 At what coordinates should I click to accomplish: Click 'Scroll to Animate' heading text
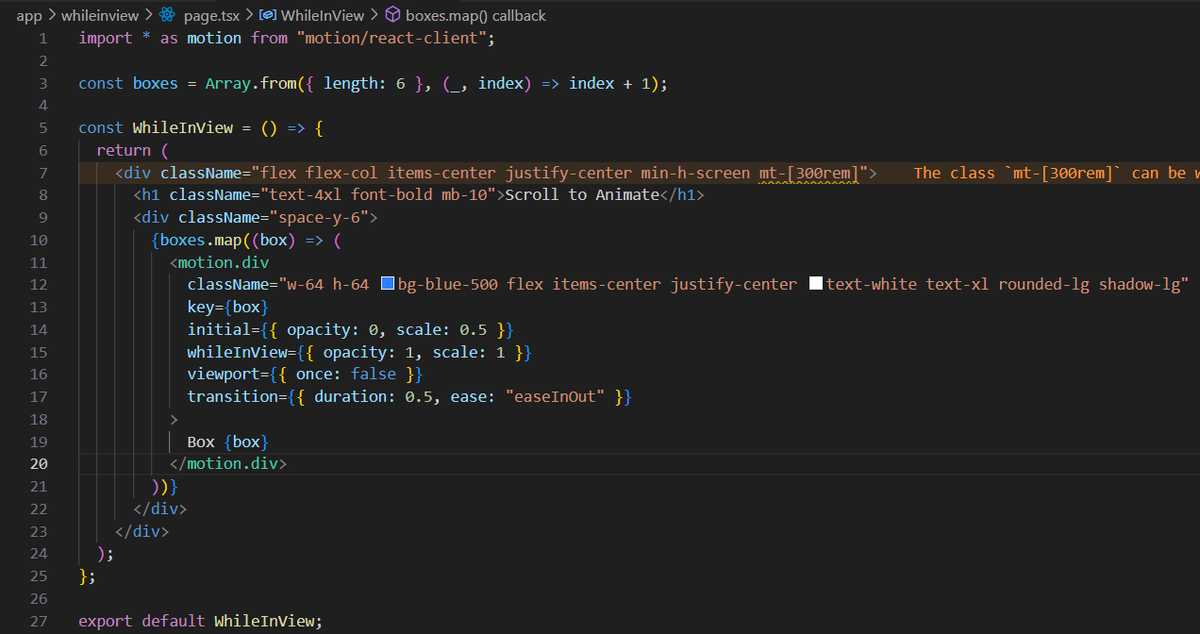click(x=582, y=195)
